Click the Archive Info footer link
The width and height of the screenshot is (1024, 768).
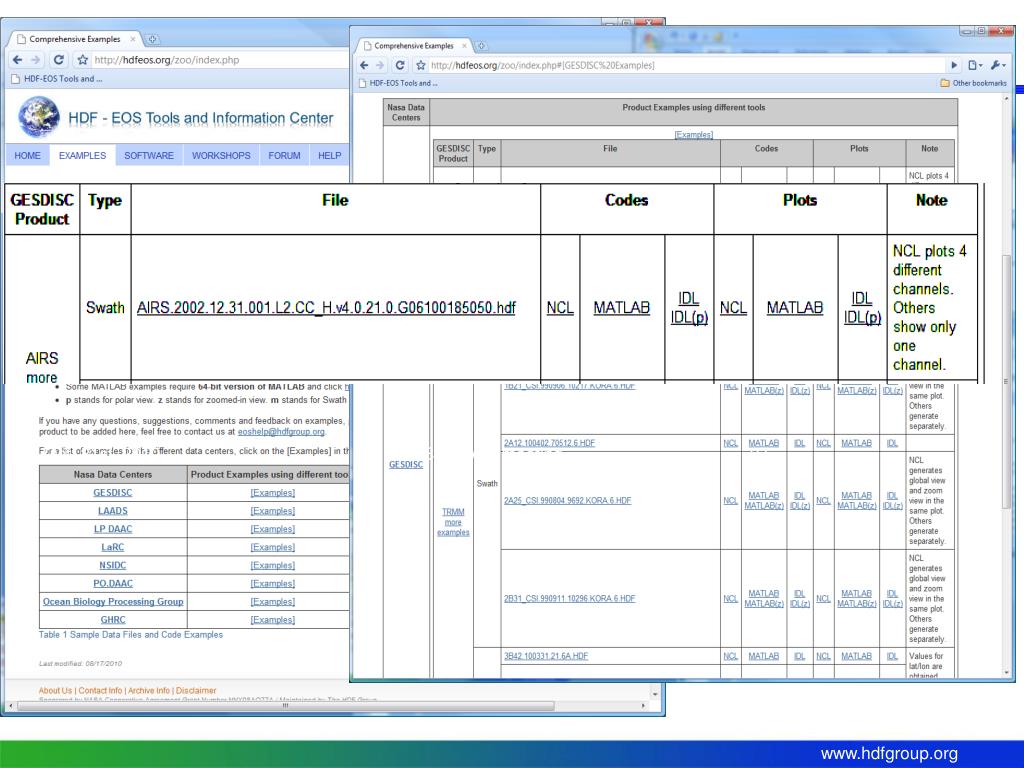pyautogui.click(x=148, y=690)
